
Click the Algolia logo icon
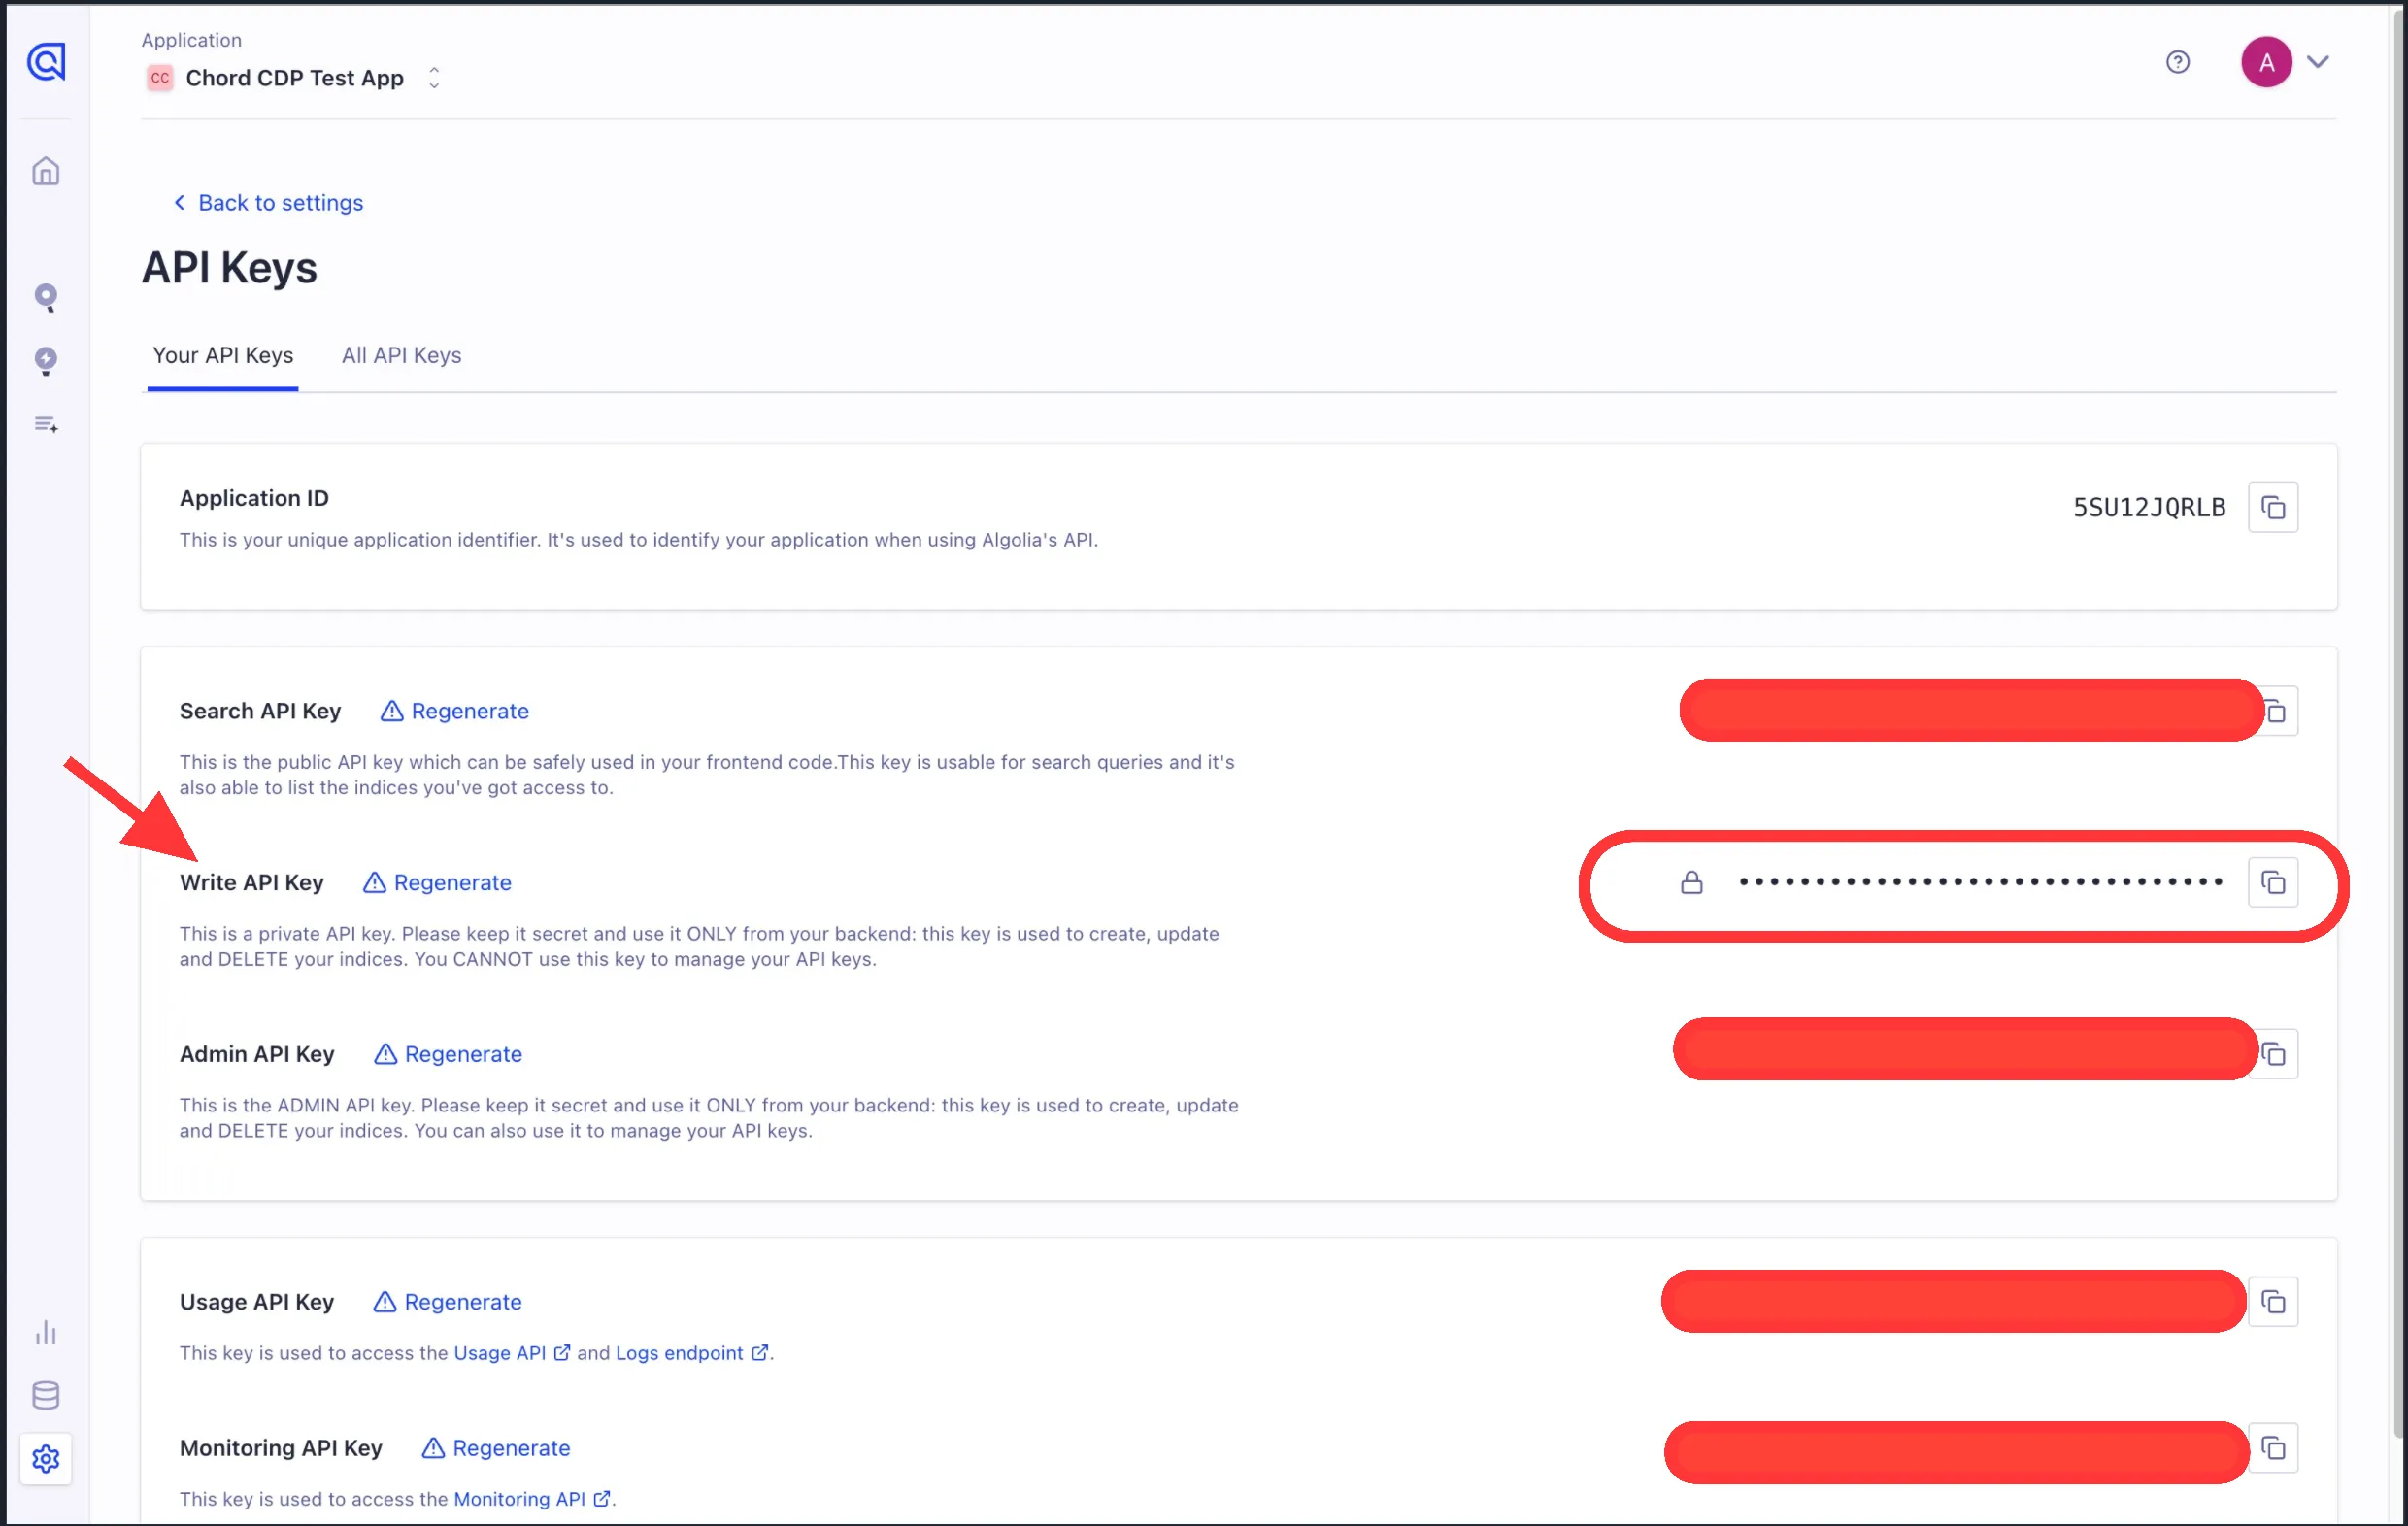[x=46, y=62]
